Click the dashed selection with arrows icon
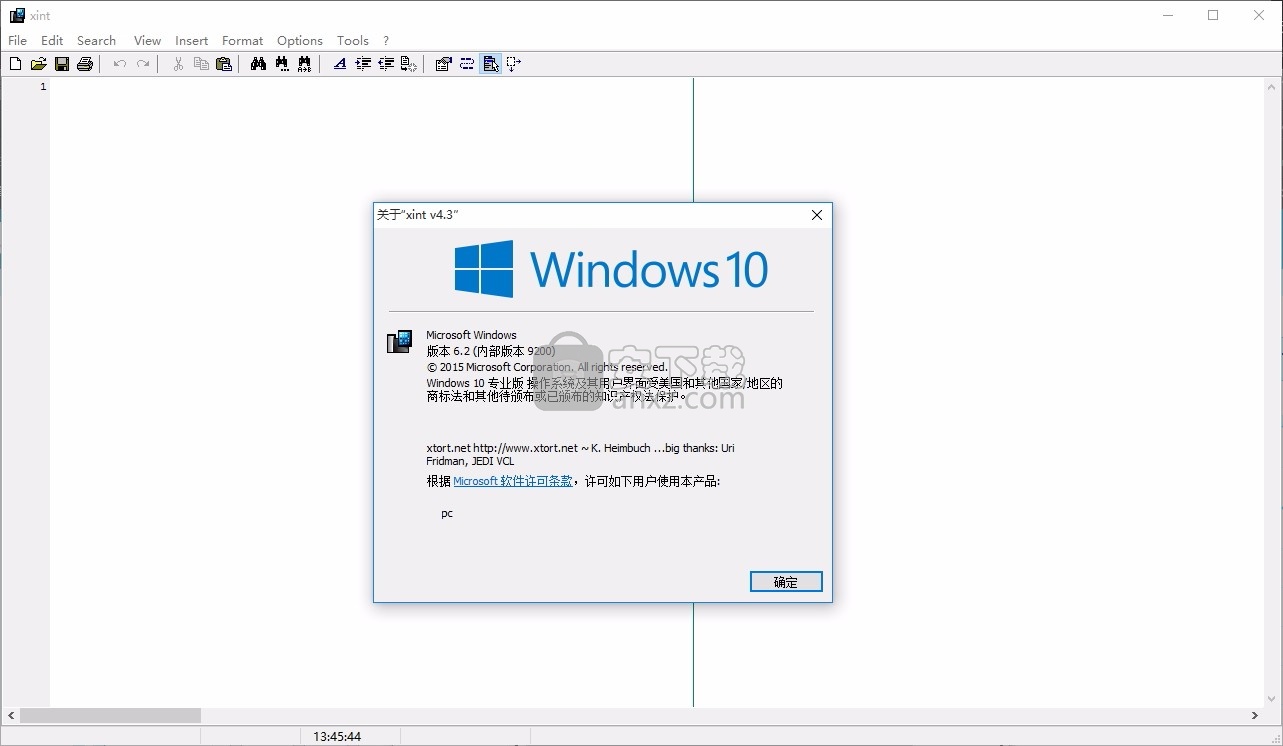Viewport: 1283px width, 746px height. (514, 64)
